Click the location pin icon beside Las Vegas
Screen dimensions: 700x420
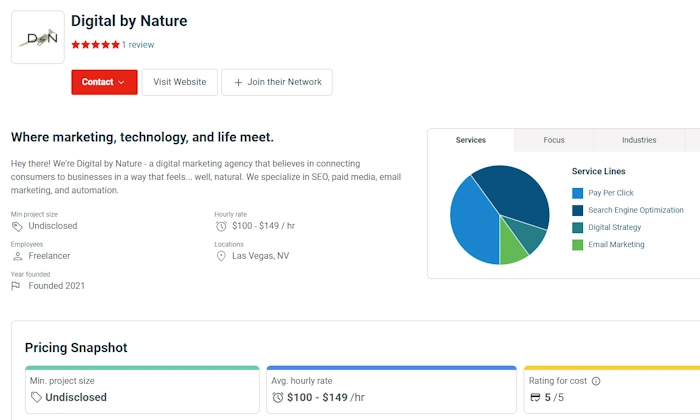point(221,256)
